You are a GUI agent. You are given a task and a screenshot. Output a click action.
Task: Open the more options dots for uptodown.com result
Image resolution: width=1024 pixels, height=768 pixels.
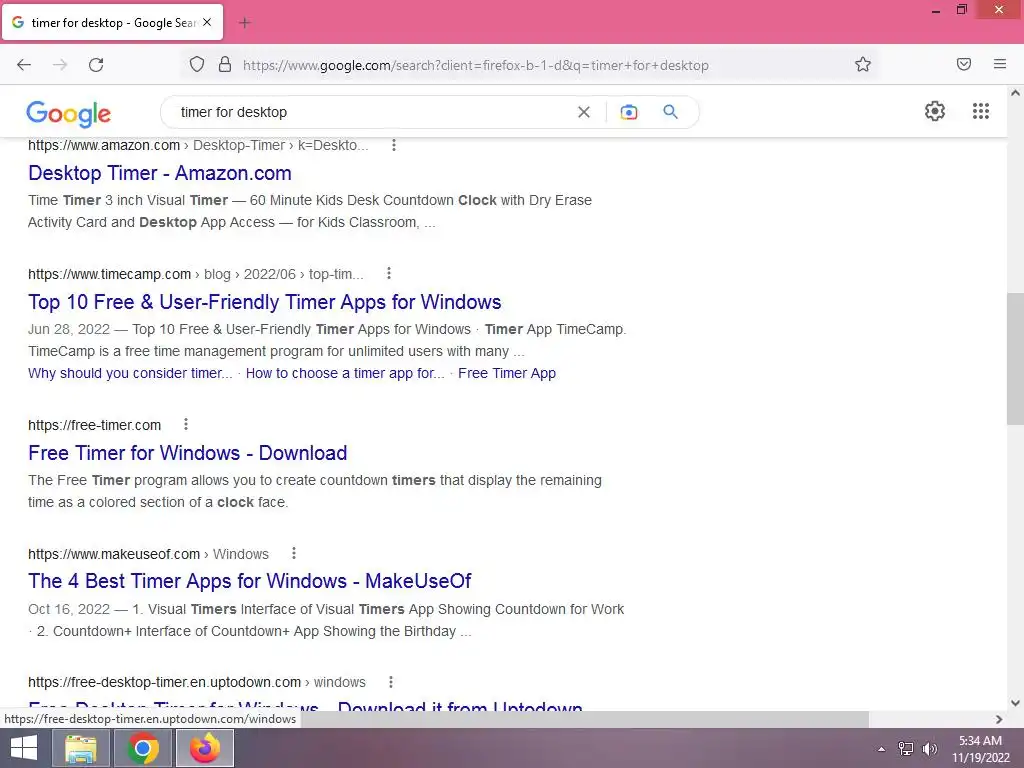coord(391,682)
